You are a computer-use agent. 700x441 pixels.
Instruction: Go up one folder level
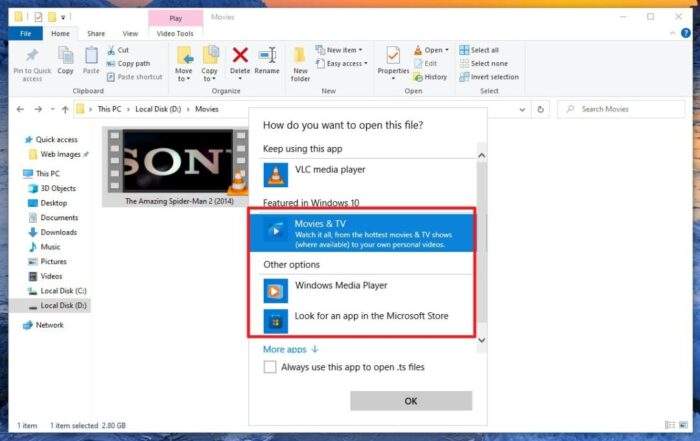tap(65, 109)
